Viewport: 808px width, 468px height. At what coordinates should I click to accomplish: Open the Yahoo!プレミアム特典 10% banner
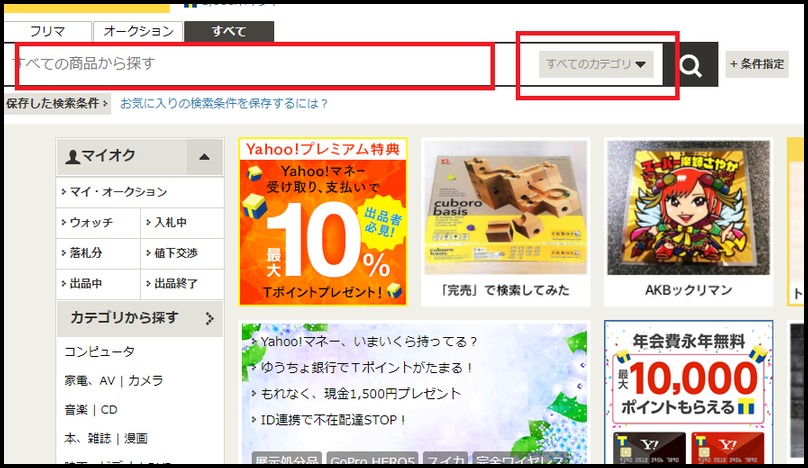click(323, 222)
